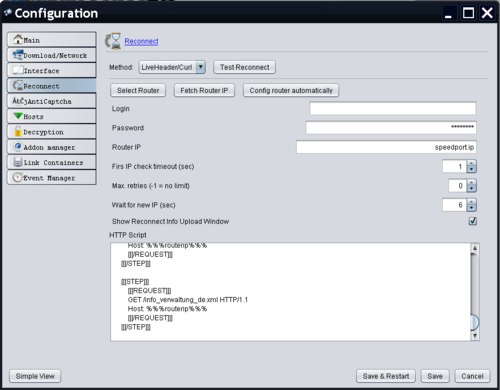Focus the Password input field
The height and width of the screenshot is (390, 500).
(x=391, y=128)
